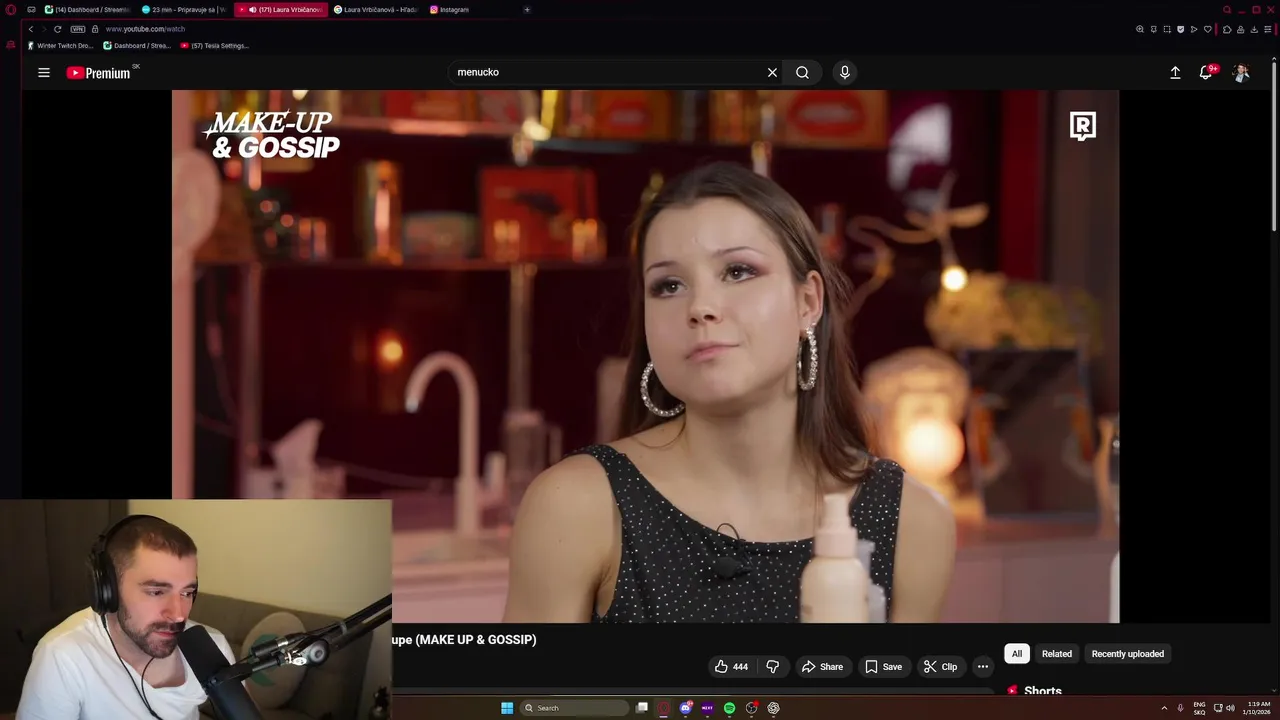Toggle the VPN badge in address bar
Image resolution: width=1280 pixels, height=720 pixels.
(x=78, y=29)
